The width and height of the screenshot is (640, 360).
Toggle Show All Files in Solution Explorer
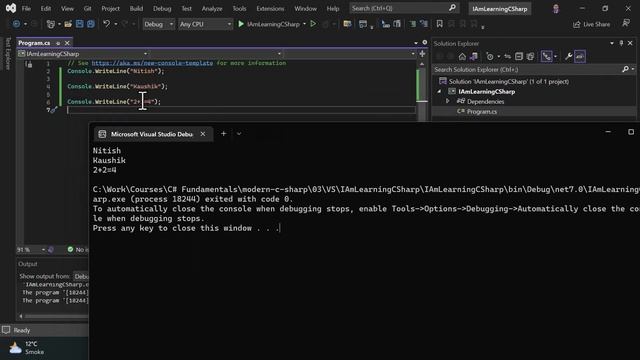tap(530, 57)
